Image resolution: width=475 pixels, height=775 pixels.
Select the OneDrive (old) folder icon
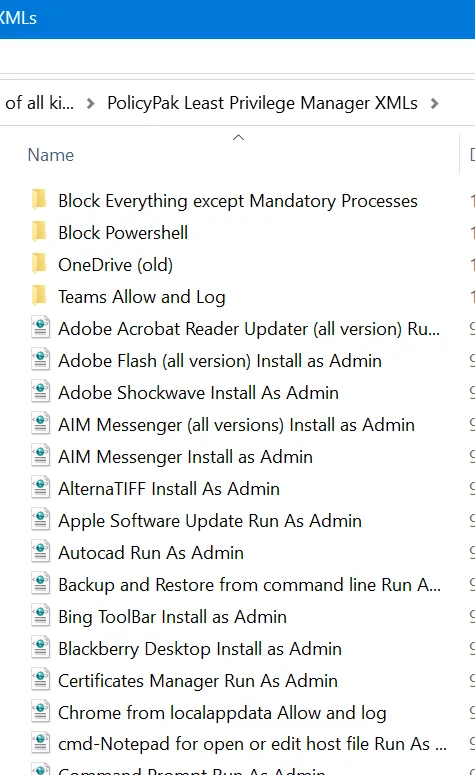pos(39,264)
